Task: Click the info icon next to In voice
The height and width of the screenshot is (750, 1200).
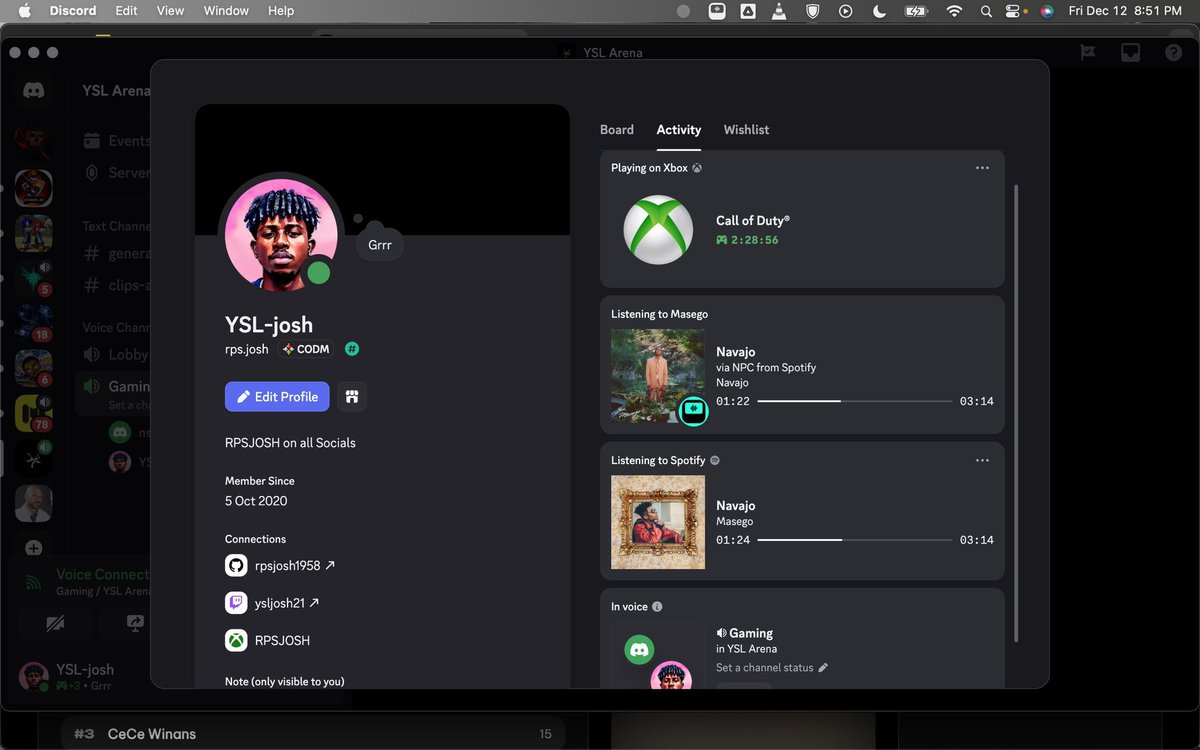Action: [657, 607]
